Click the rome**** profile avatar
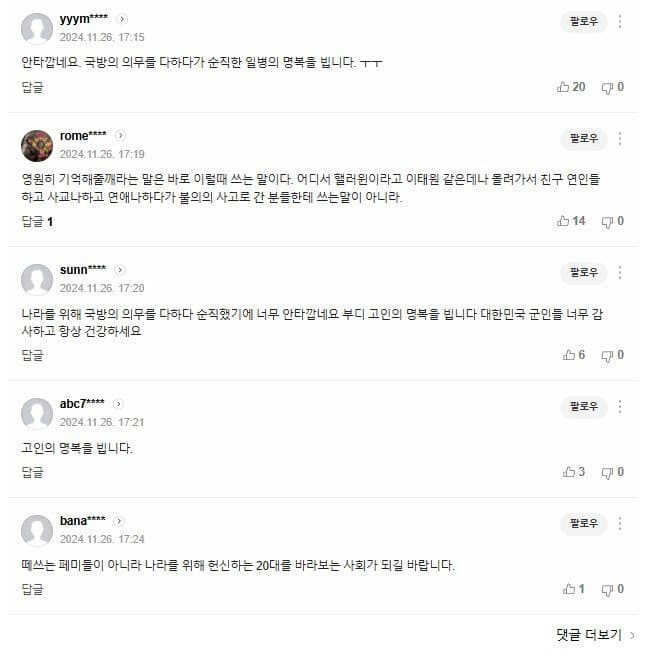Image resolution: width=651 pixels, height=664 pixels. [x=37, y=146]
